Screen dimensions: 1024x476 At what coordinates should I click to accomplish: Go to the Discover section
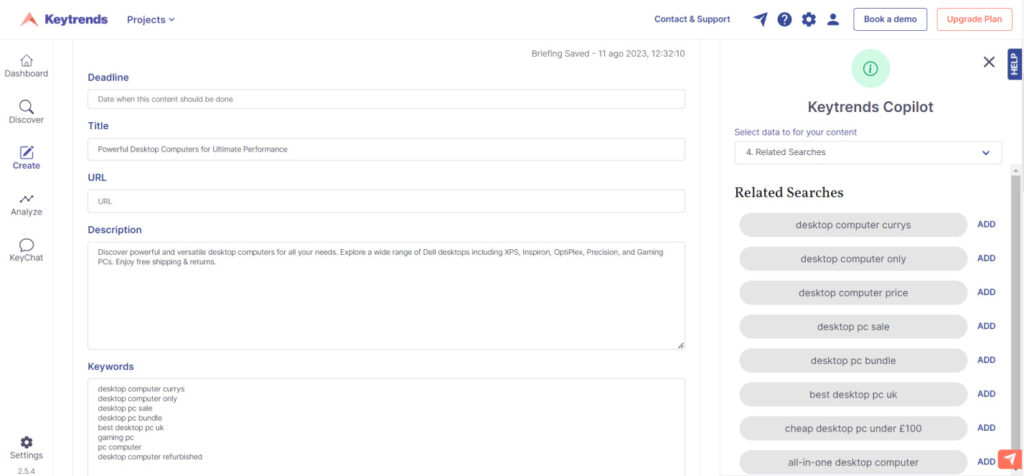26,112
